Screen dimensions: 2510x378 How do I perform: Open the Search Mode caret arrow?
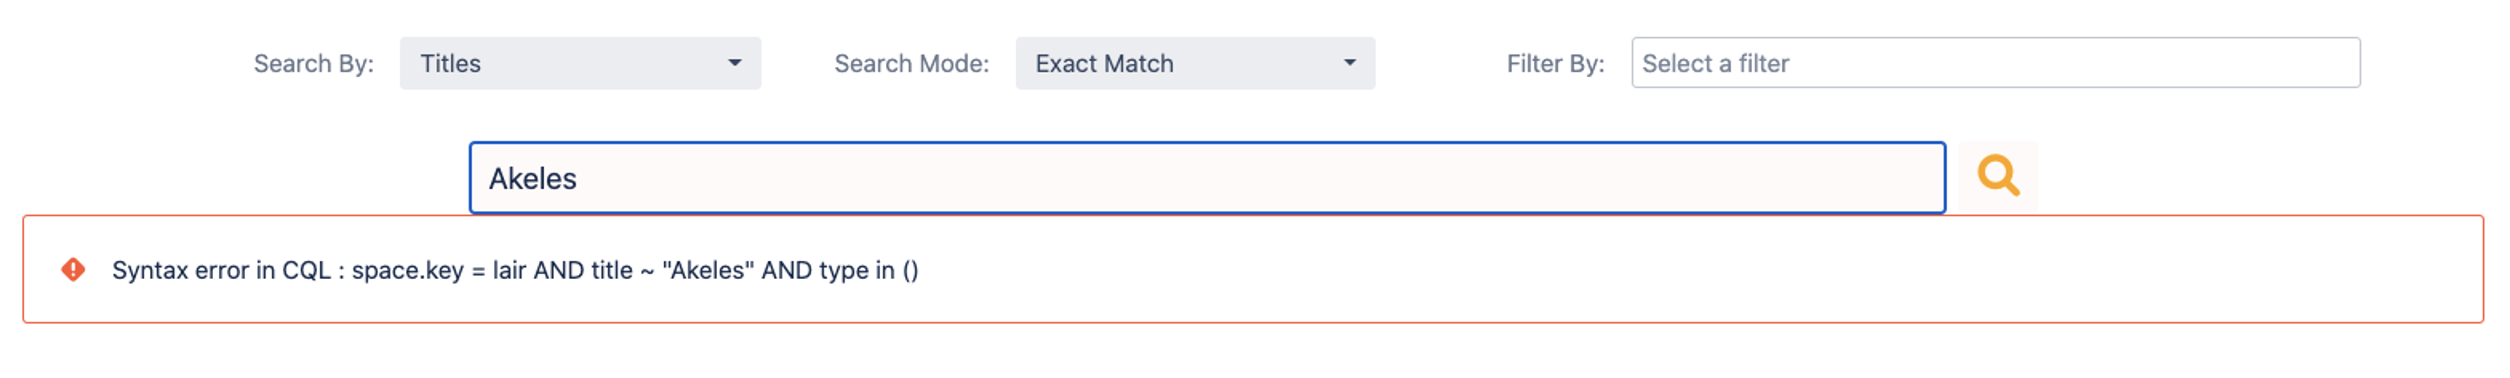pyautogui.click(x=1350, y=63)
